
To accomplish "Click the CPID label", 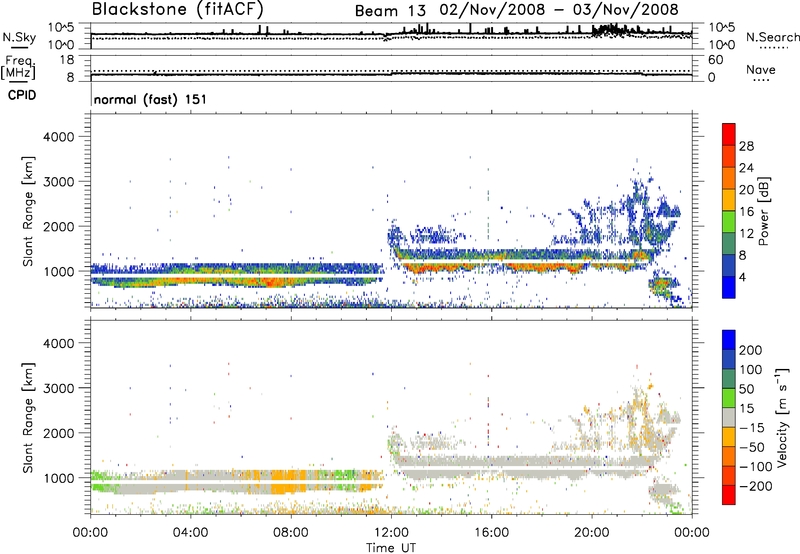I will [x=22, y=95].
